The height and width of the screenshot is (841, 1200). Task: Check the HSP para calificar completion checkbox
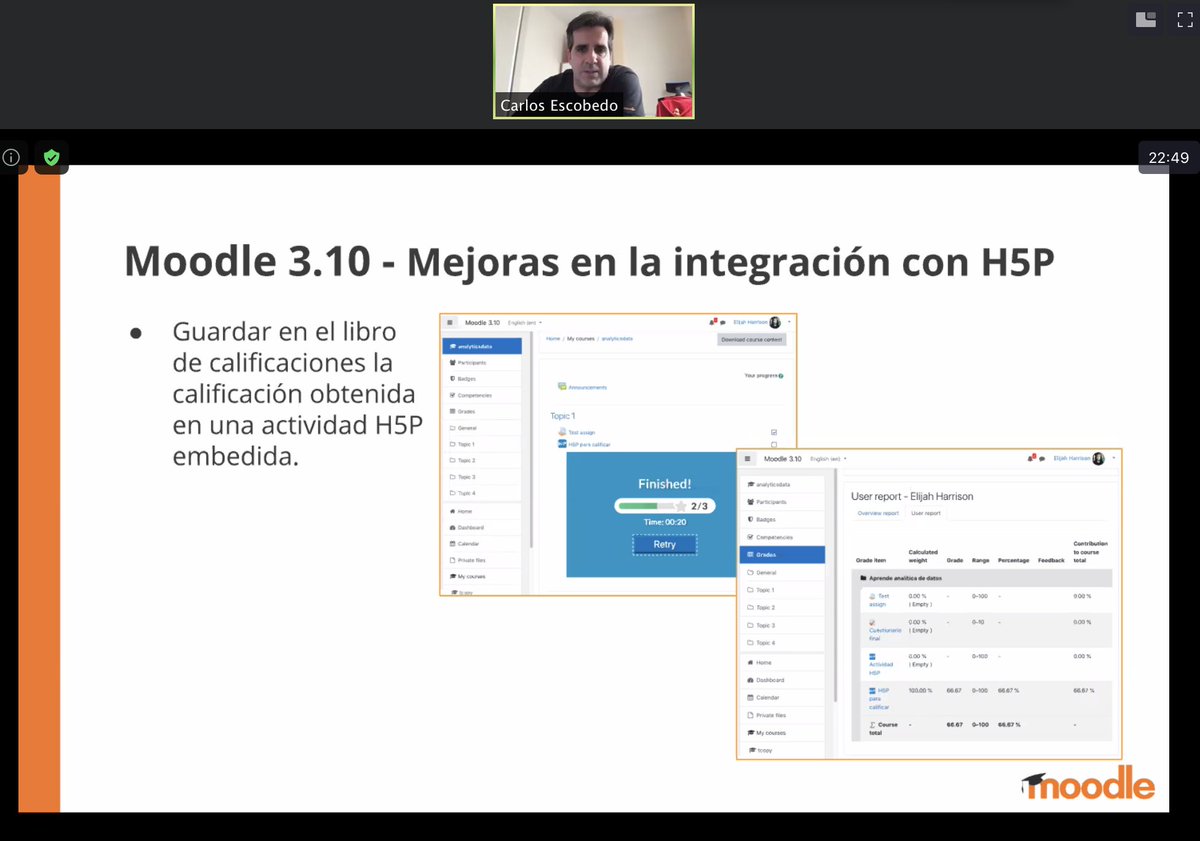click(773, 443)
